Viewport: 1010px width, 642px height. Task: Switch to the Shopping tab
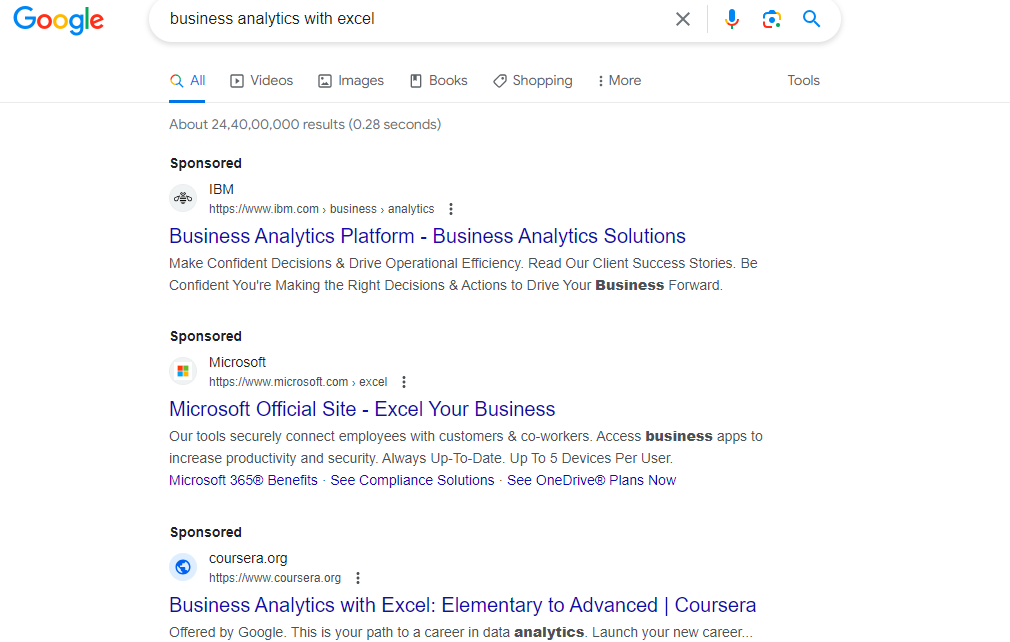coord(533,80)
